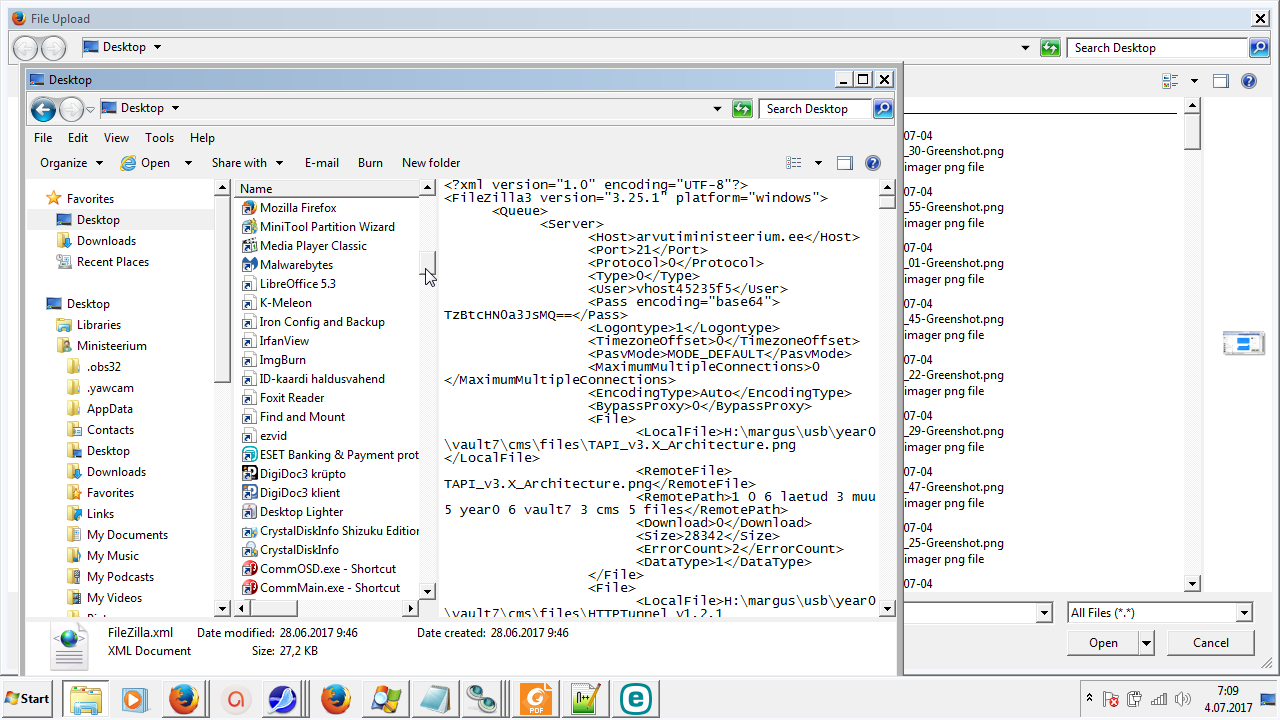Open Organize dropdown in Explorer toolbar
Image resolution: width=1280 pixels, height=720 pixels.
point(71,163)
